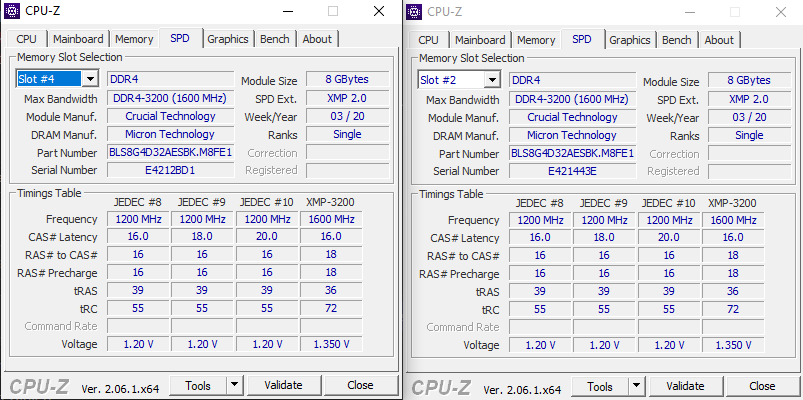Image resolution: width=803 pixels, height=400 pixels.
Task: Open the Graphics tab in the left window
Action: 228,39
